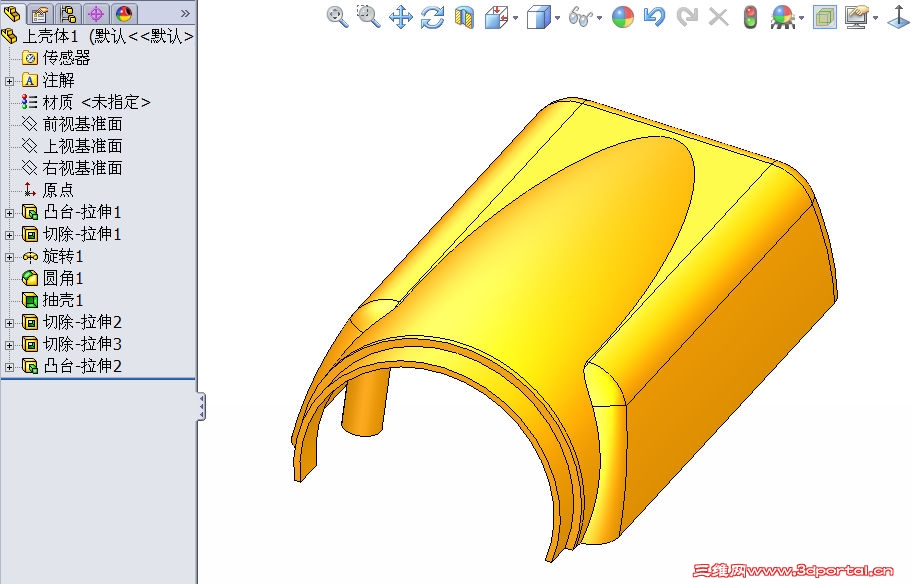Open the Display Style dropdown arrow

tap(558, 17)
